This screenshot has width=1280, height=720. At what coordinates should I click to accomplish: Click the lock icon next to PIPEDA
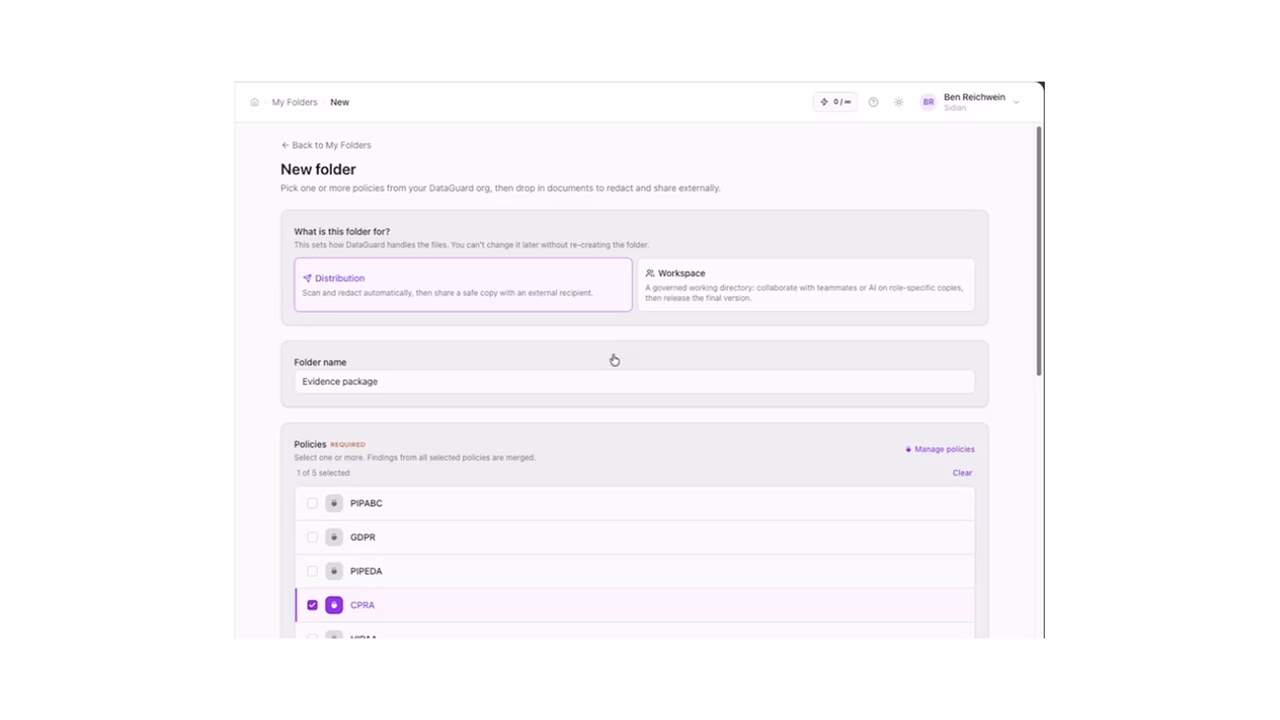(334, 571)
